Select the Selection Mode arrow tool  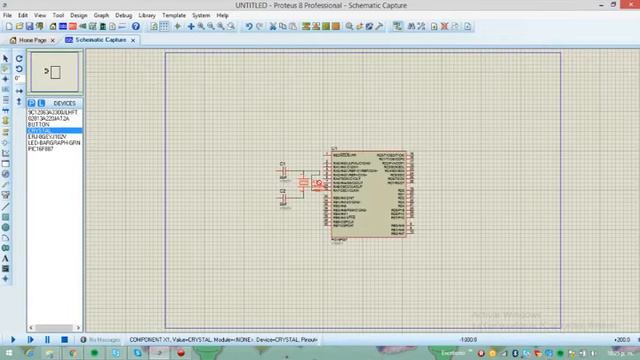tap(5, 58)
